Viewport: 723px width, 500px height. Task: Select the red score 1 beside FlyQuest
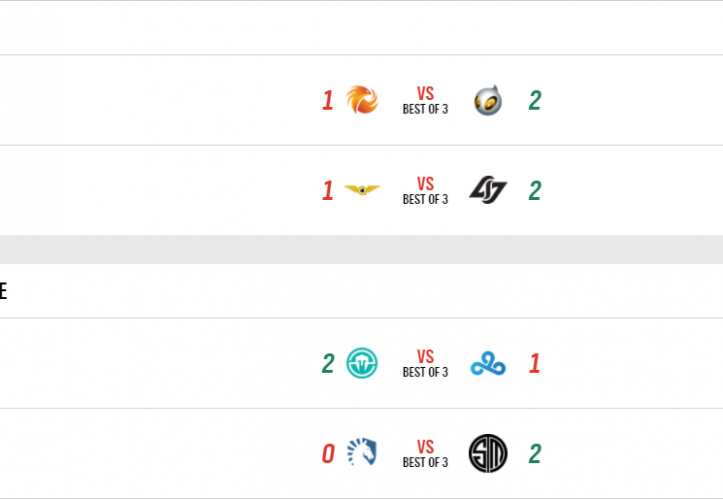327,190
